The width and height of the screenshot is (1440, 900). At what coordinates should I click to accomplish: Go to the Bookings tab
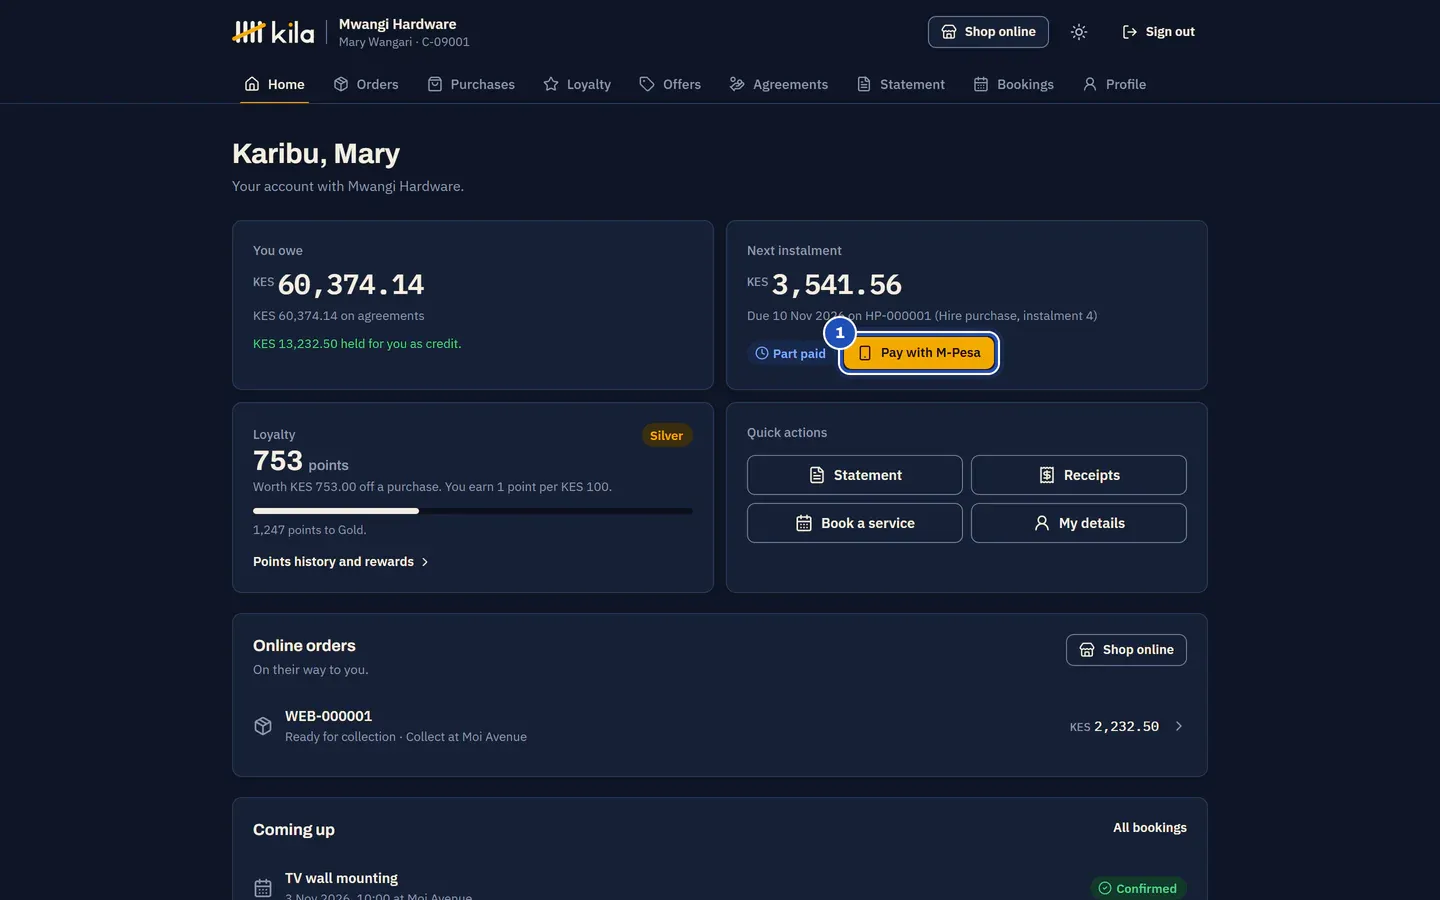click(x=1014, y=84)
